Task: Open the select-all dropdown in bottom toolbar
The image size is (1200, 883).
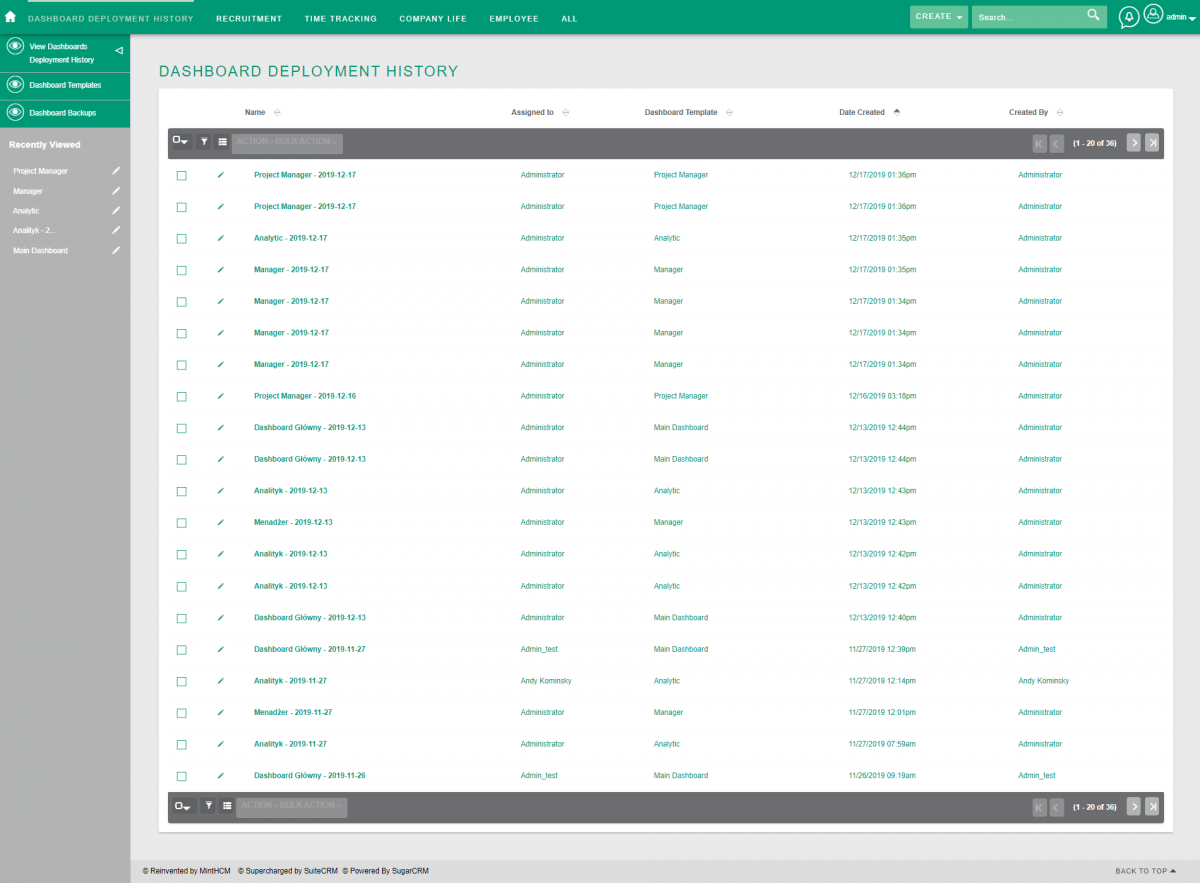Action: click(x=185, y=805)
